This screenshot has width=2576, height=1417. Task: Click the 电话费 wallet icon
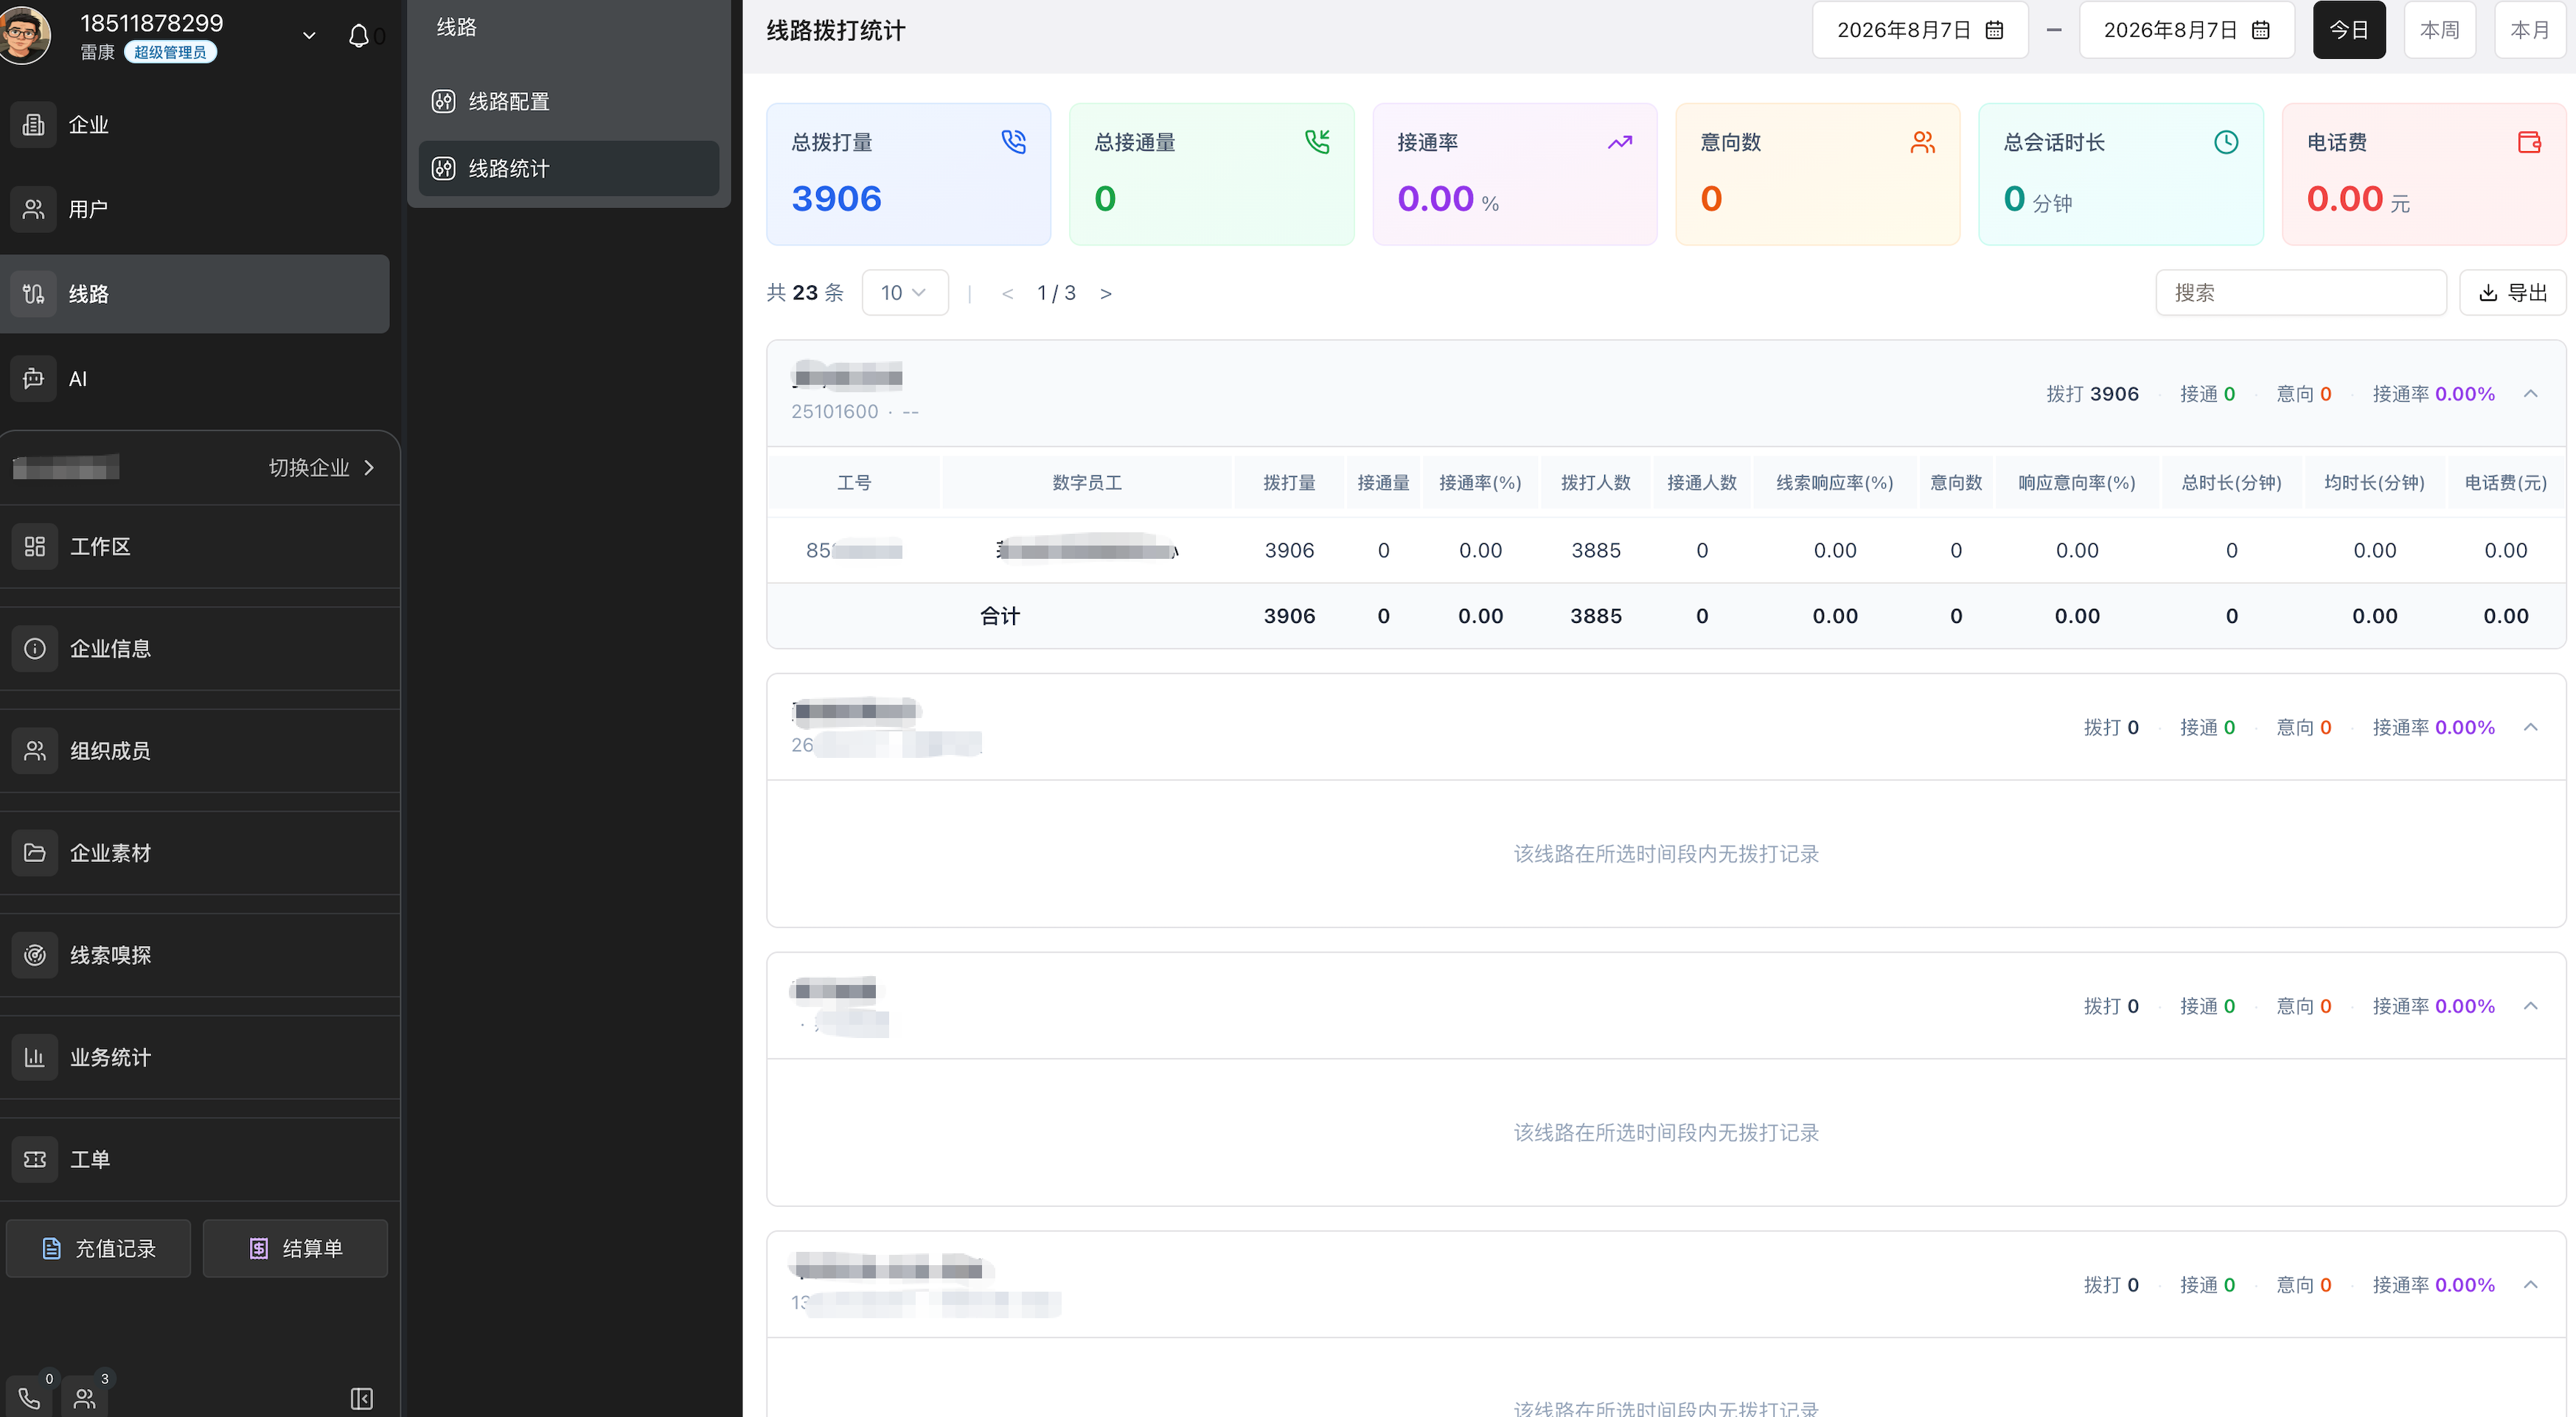click(2529, 142)
